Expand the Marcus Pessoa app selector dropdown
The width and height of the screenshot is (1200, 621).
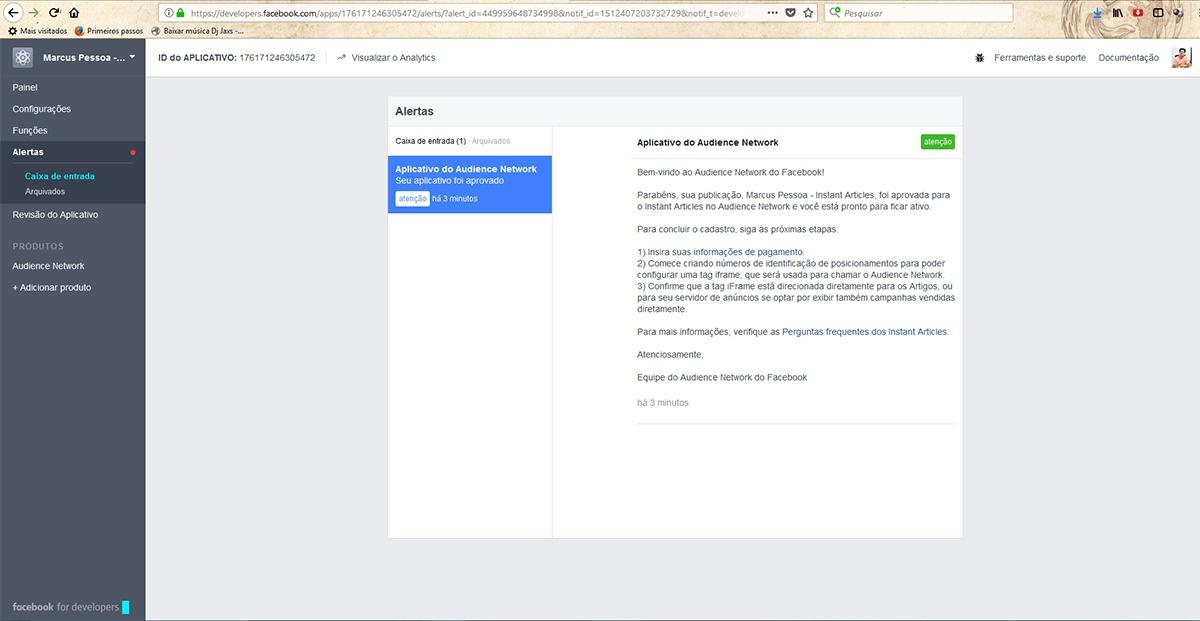(x=89, y=58)
